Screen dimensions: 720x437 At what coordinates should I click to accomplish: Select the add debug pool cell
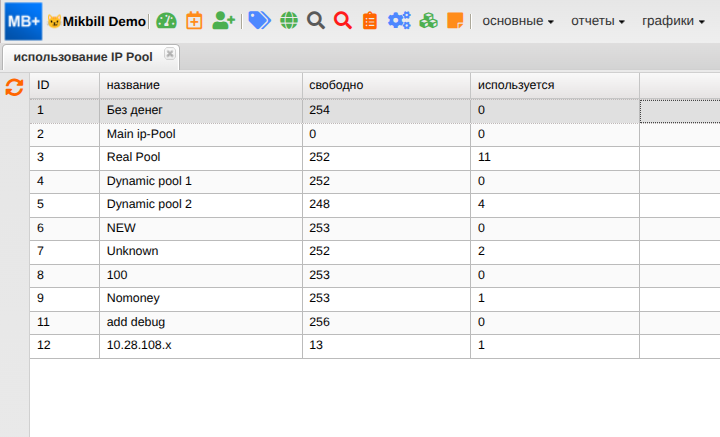[x=201, y=322]
